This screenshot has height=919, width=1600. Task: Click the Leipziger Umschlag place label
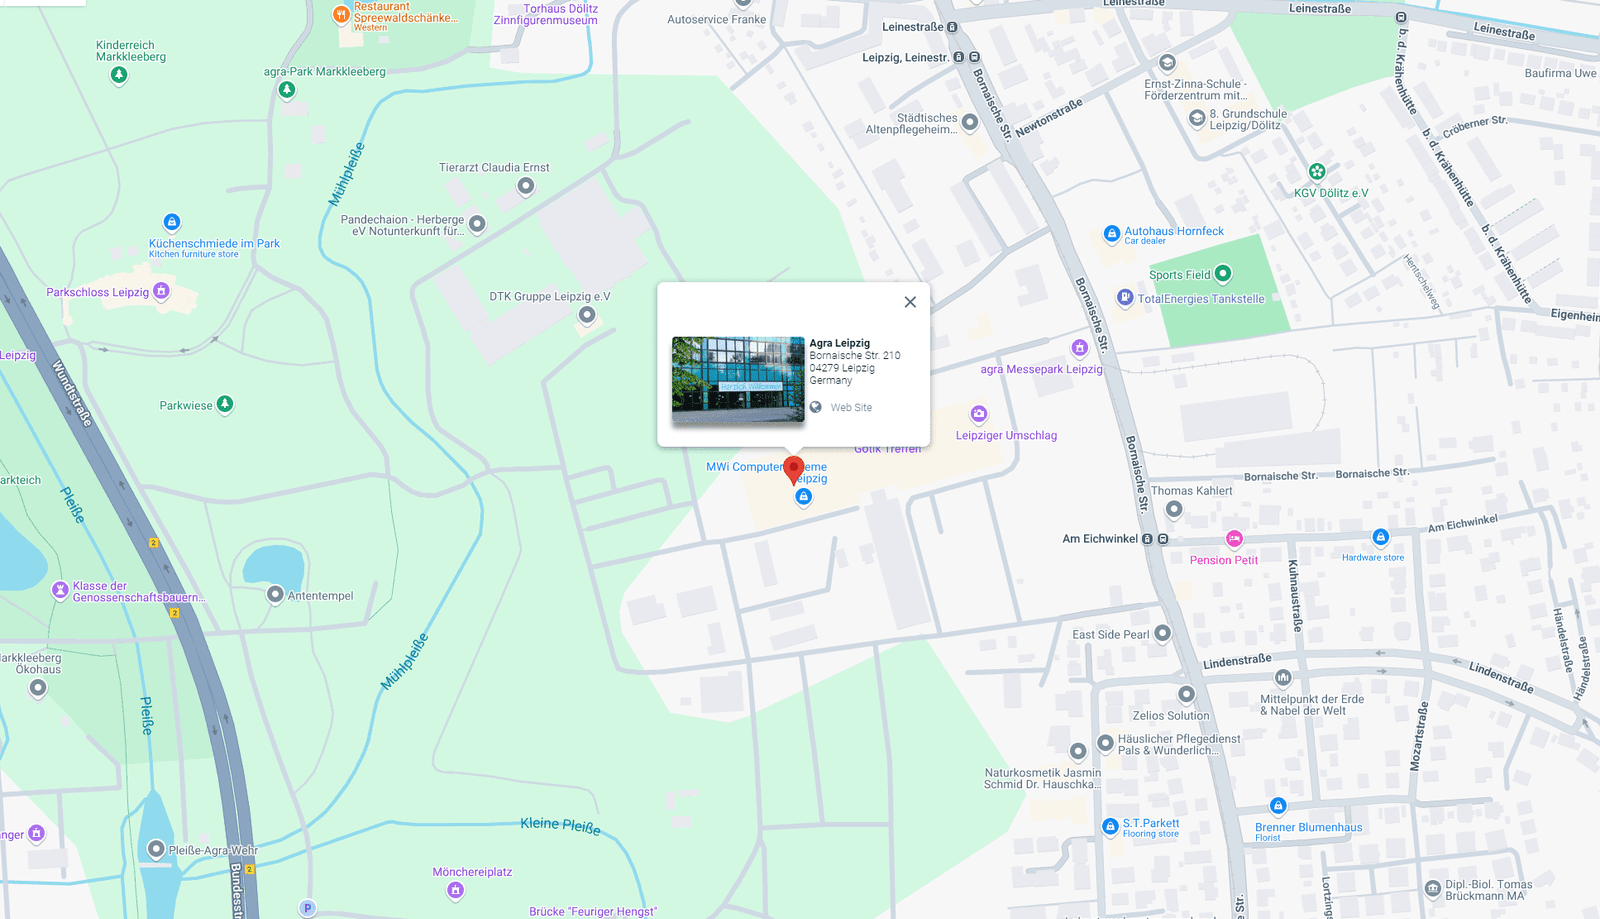(1006, 436)
